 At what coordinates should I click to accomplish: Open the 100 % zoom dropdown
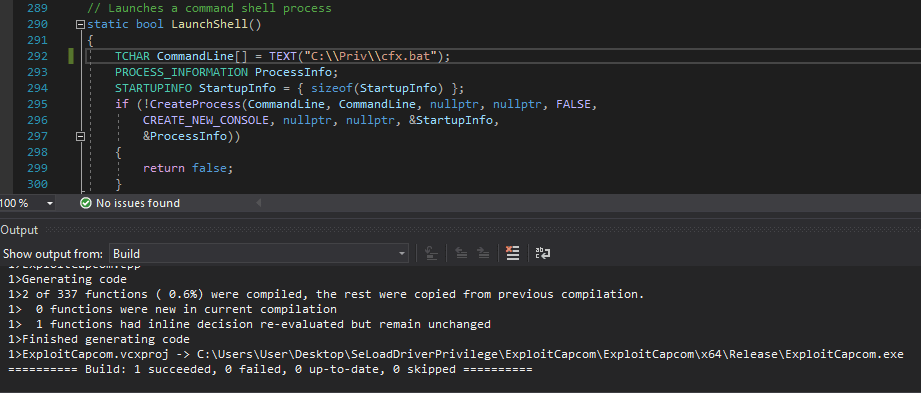[x=49, y=203]
